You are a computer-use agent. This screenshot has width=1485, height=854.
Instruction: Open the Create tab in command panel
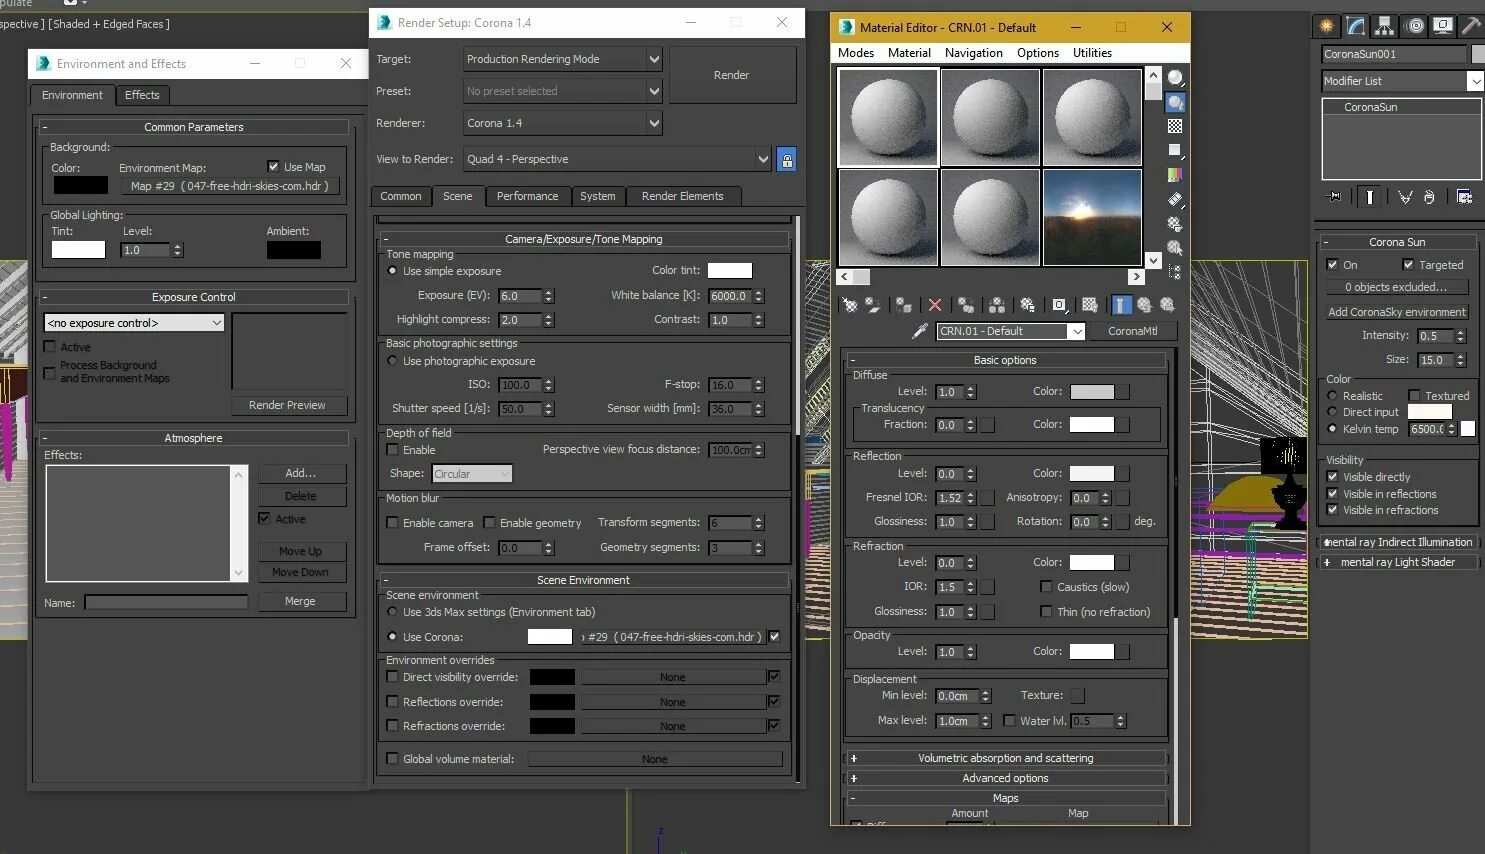click(1327, 26)
